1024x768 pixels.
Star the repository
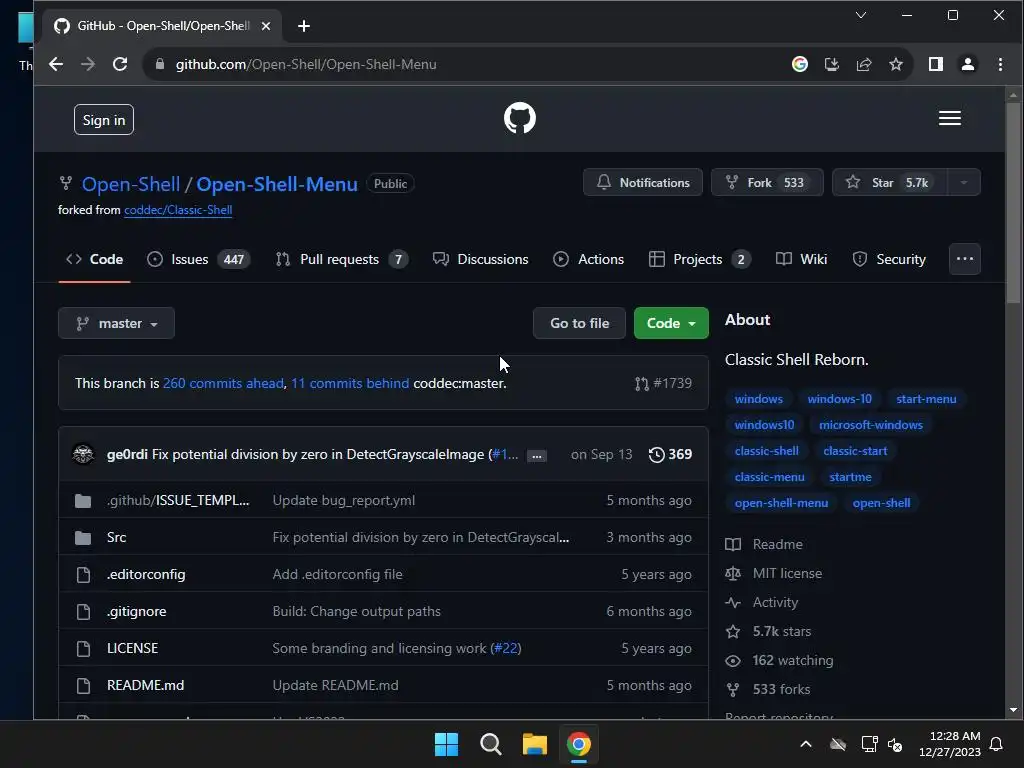point(890,183)
